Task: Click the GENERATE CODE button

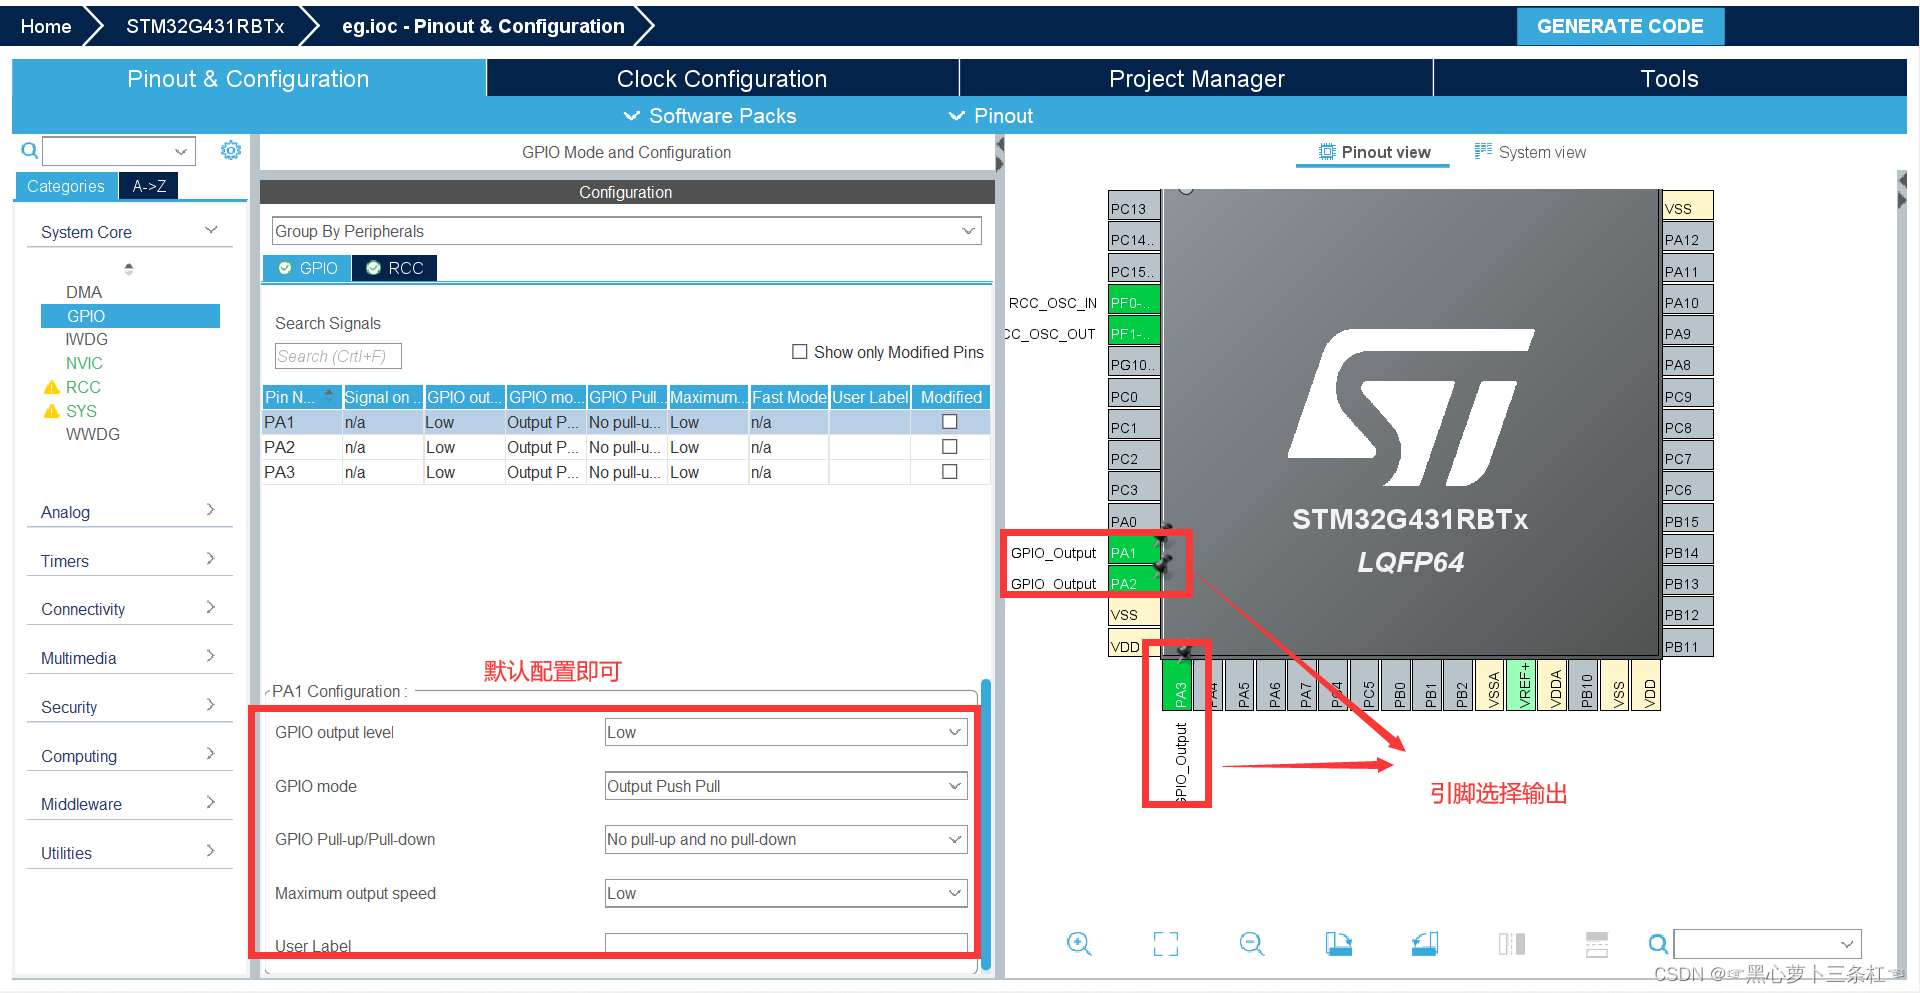Action: [x=1620, y=26]
